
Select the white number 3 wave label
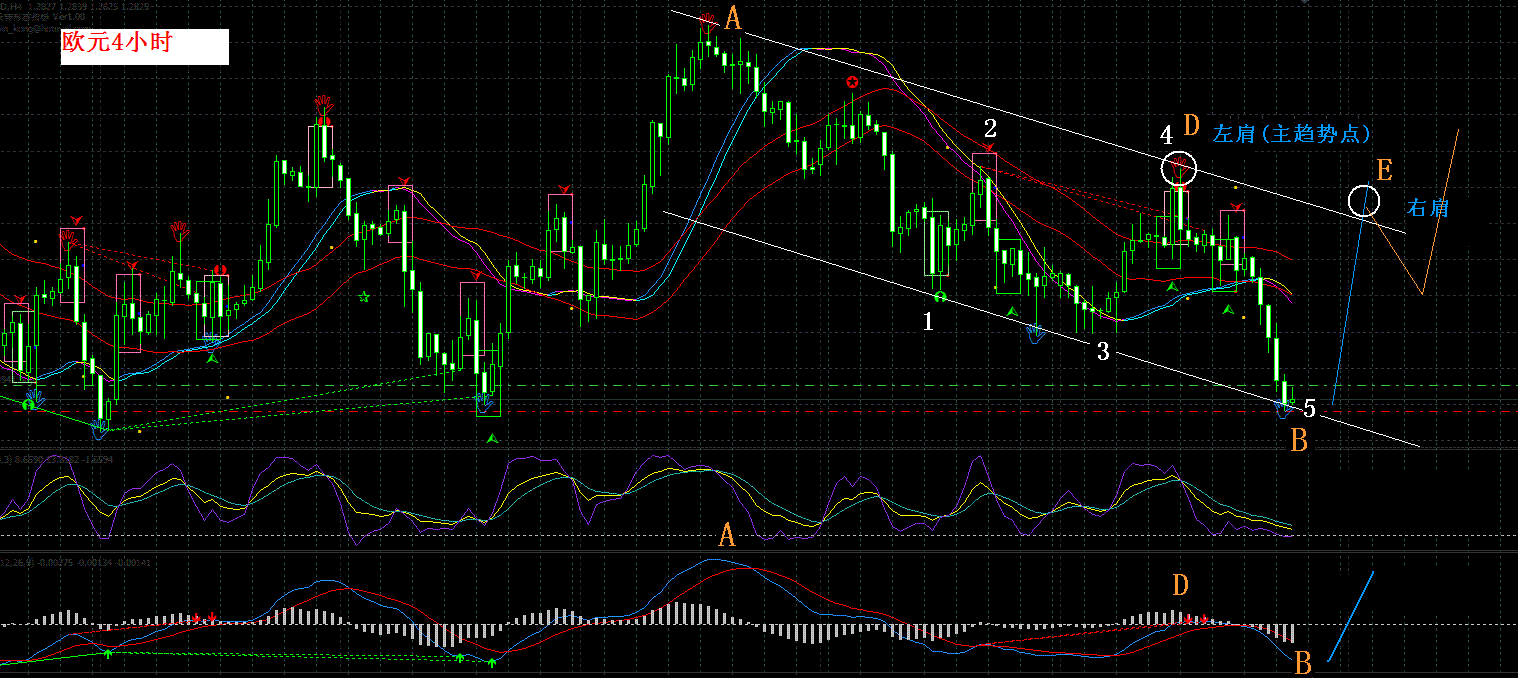coord(1103,351)
